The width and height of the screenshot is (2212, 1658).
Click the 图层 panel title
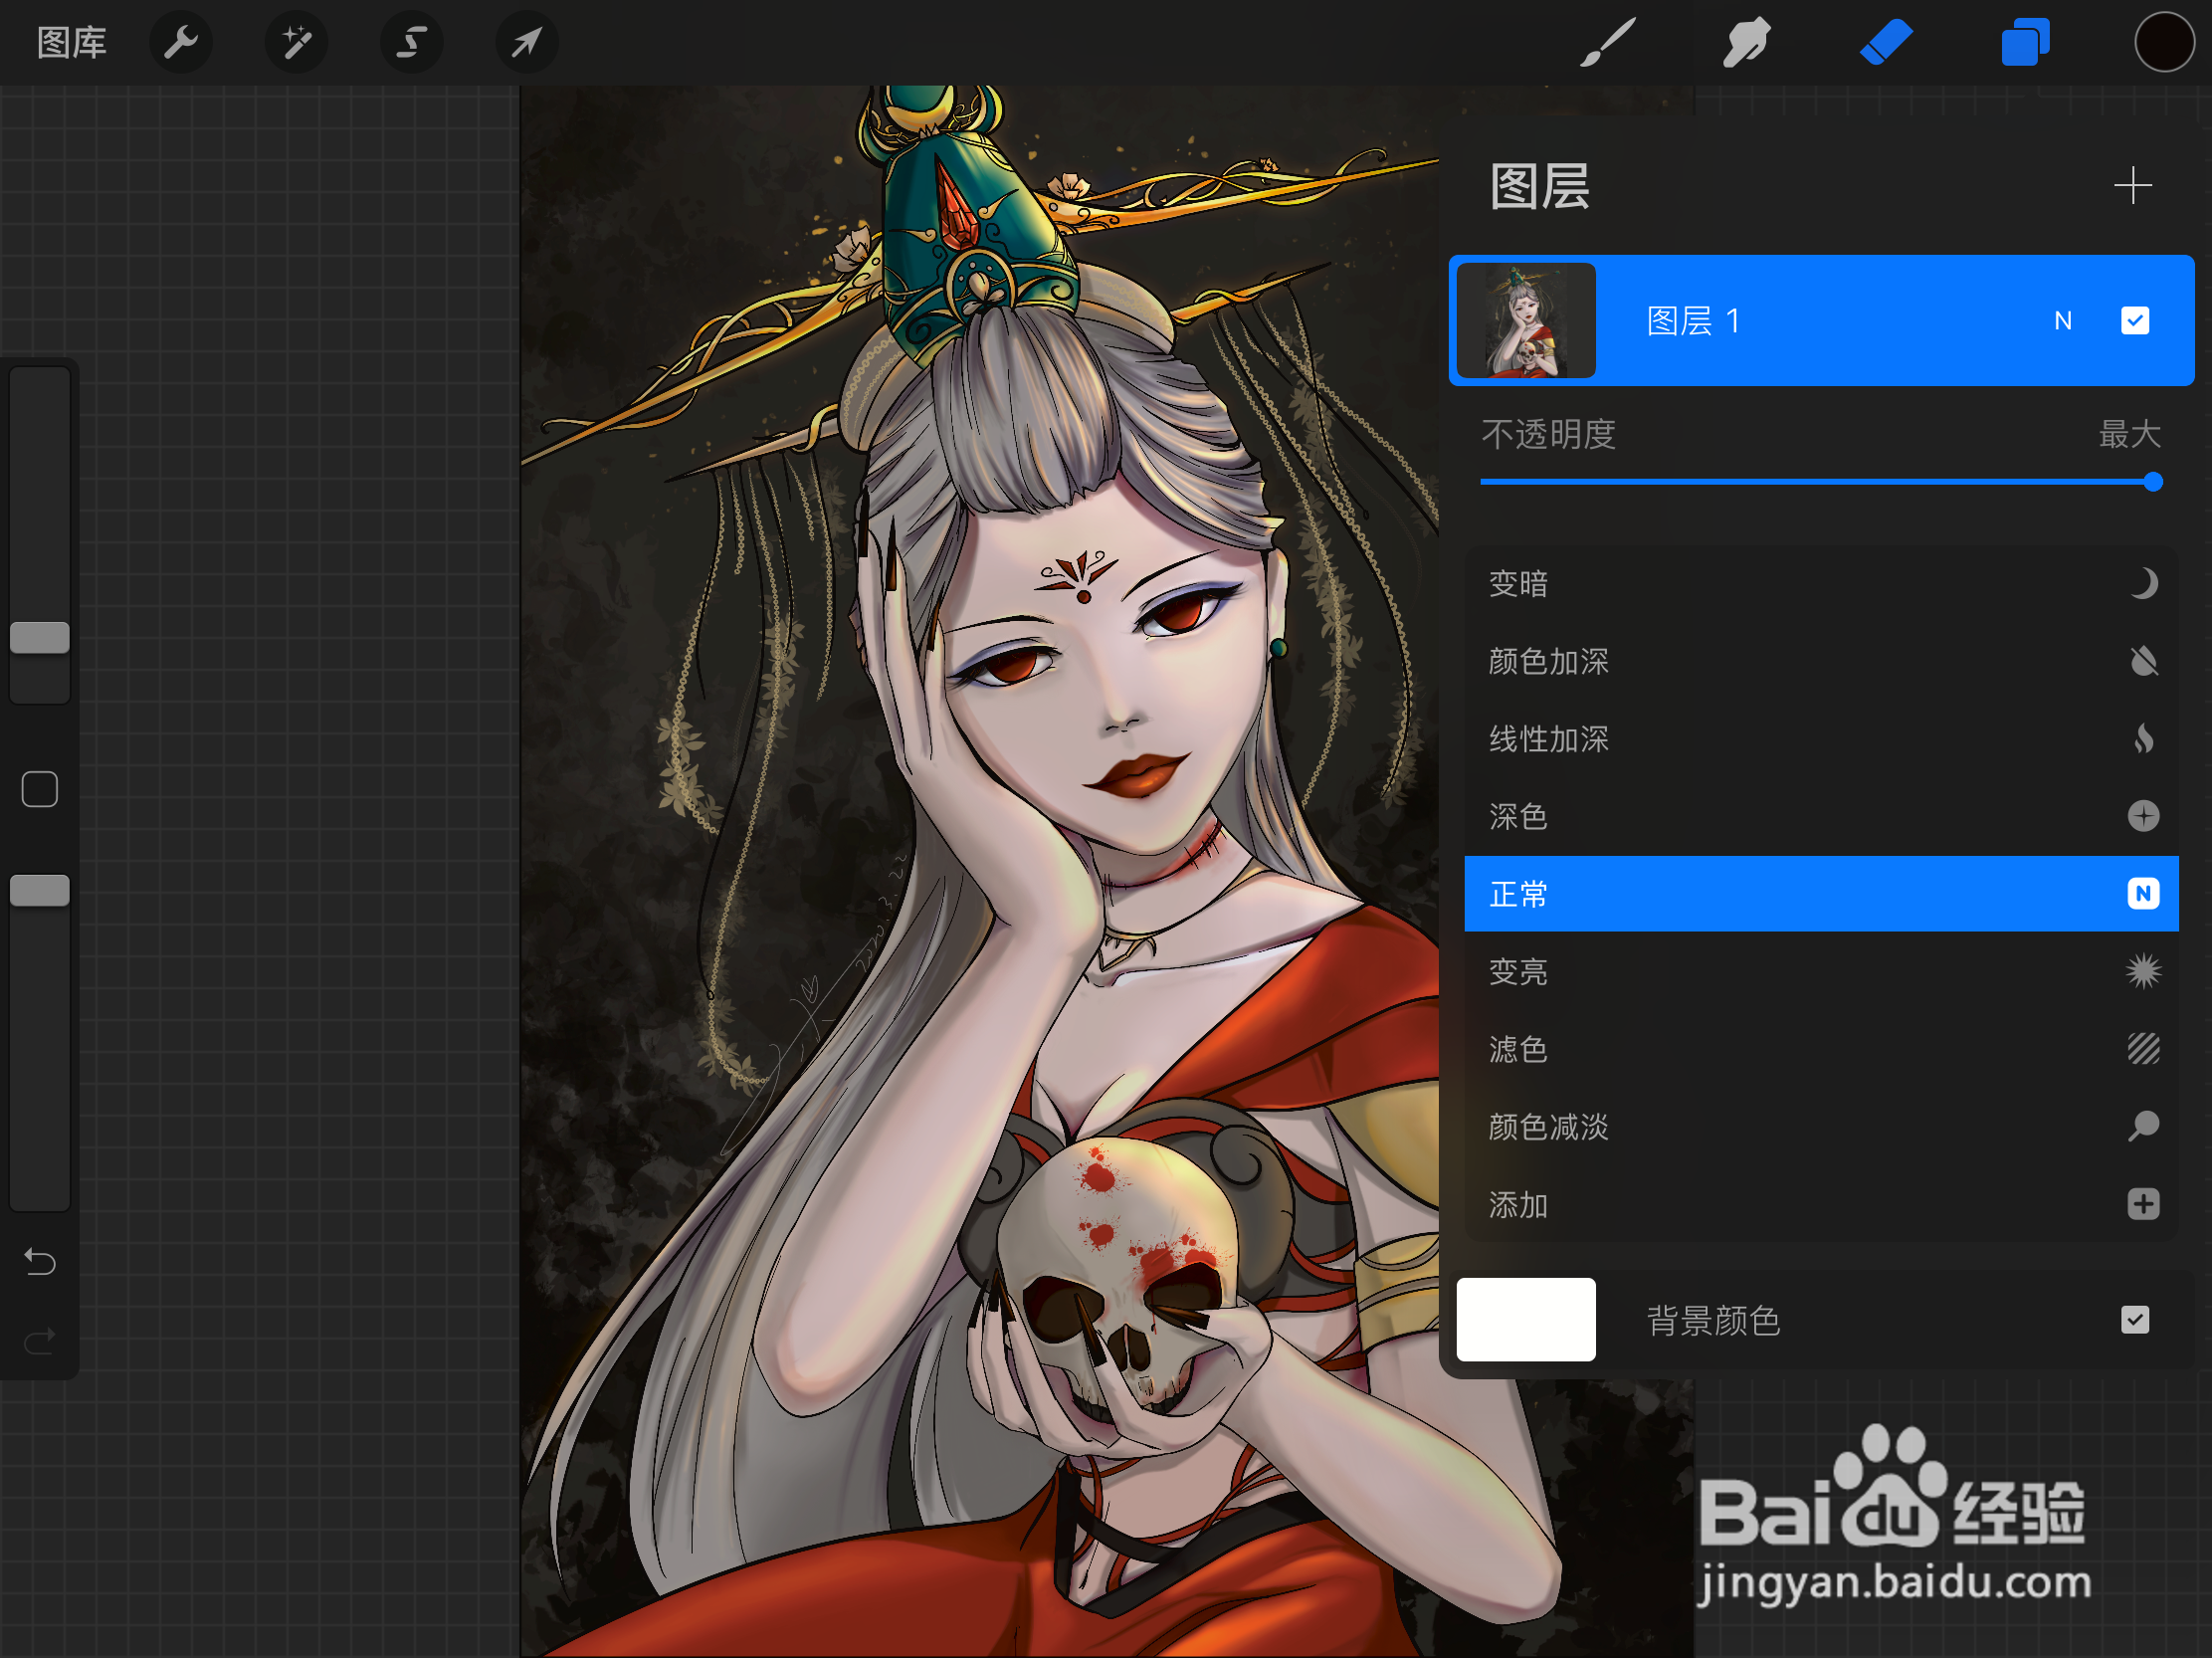(1540, 187)
